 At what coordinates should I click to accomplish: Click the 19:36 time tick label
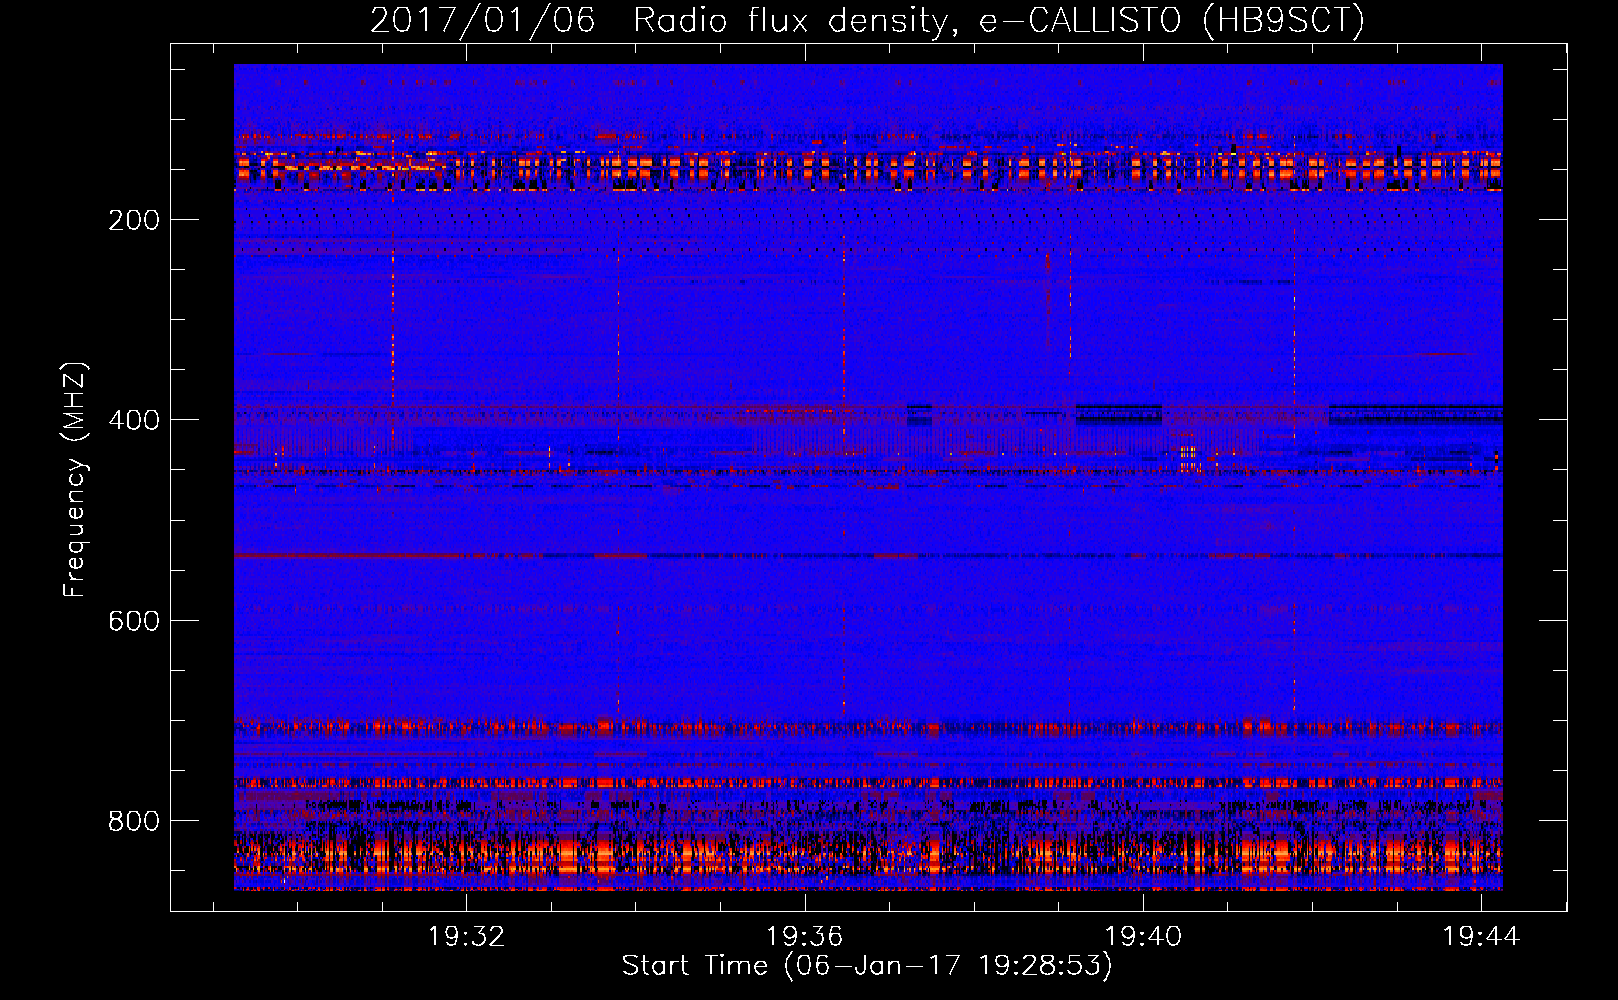[805, 937]
